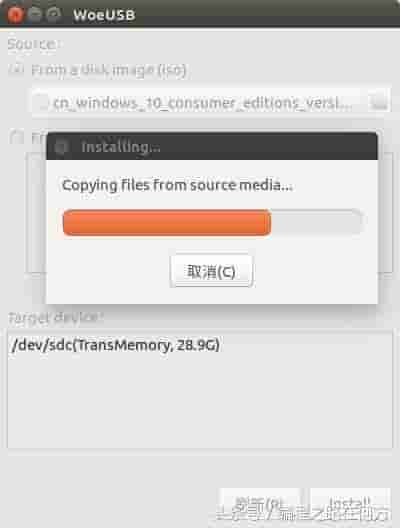This screenshot has width=400, height=528.
Task: Cancel the installation with 取消(C) button
Action: tap(211, 271)
